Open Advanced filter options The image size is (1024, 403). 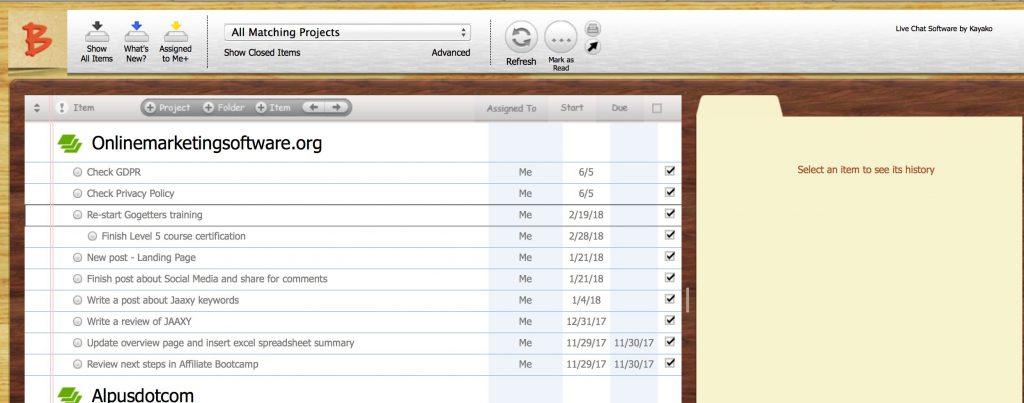pos(451,53)
